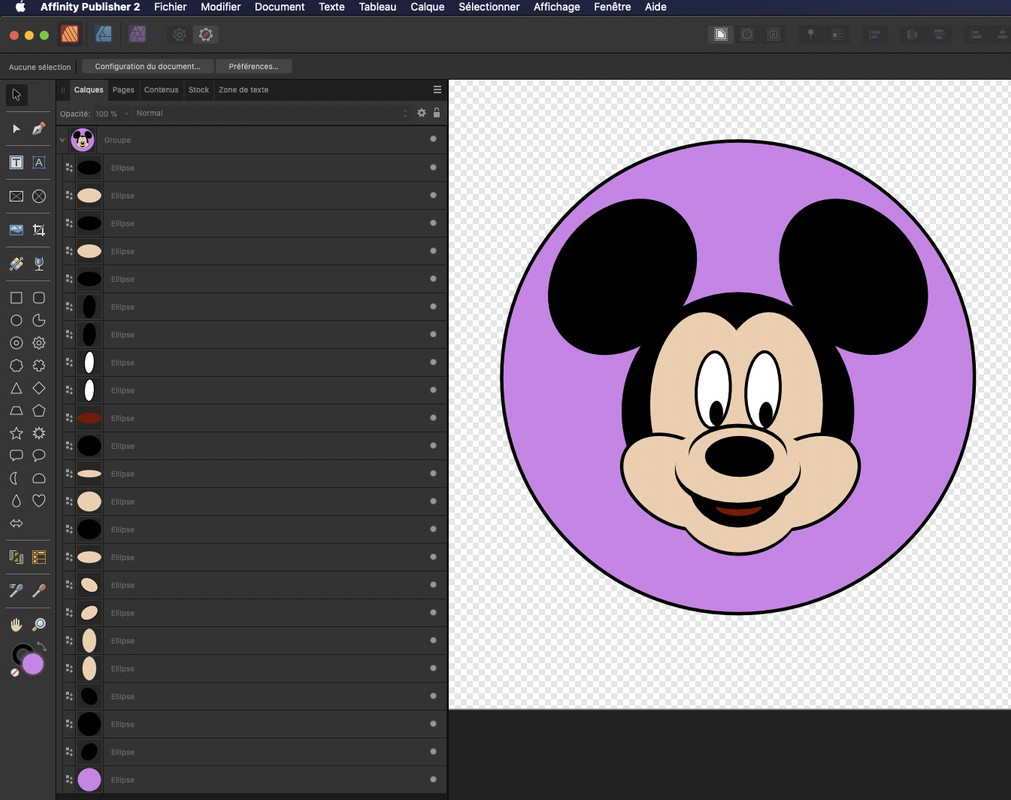1011x800 pixels.
Task: Select the Move tool arrow
Action: point(17,95)
